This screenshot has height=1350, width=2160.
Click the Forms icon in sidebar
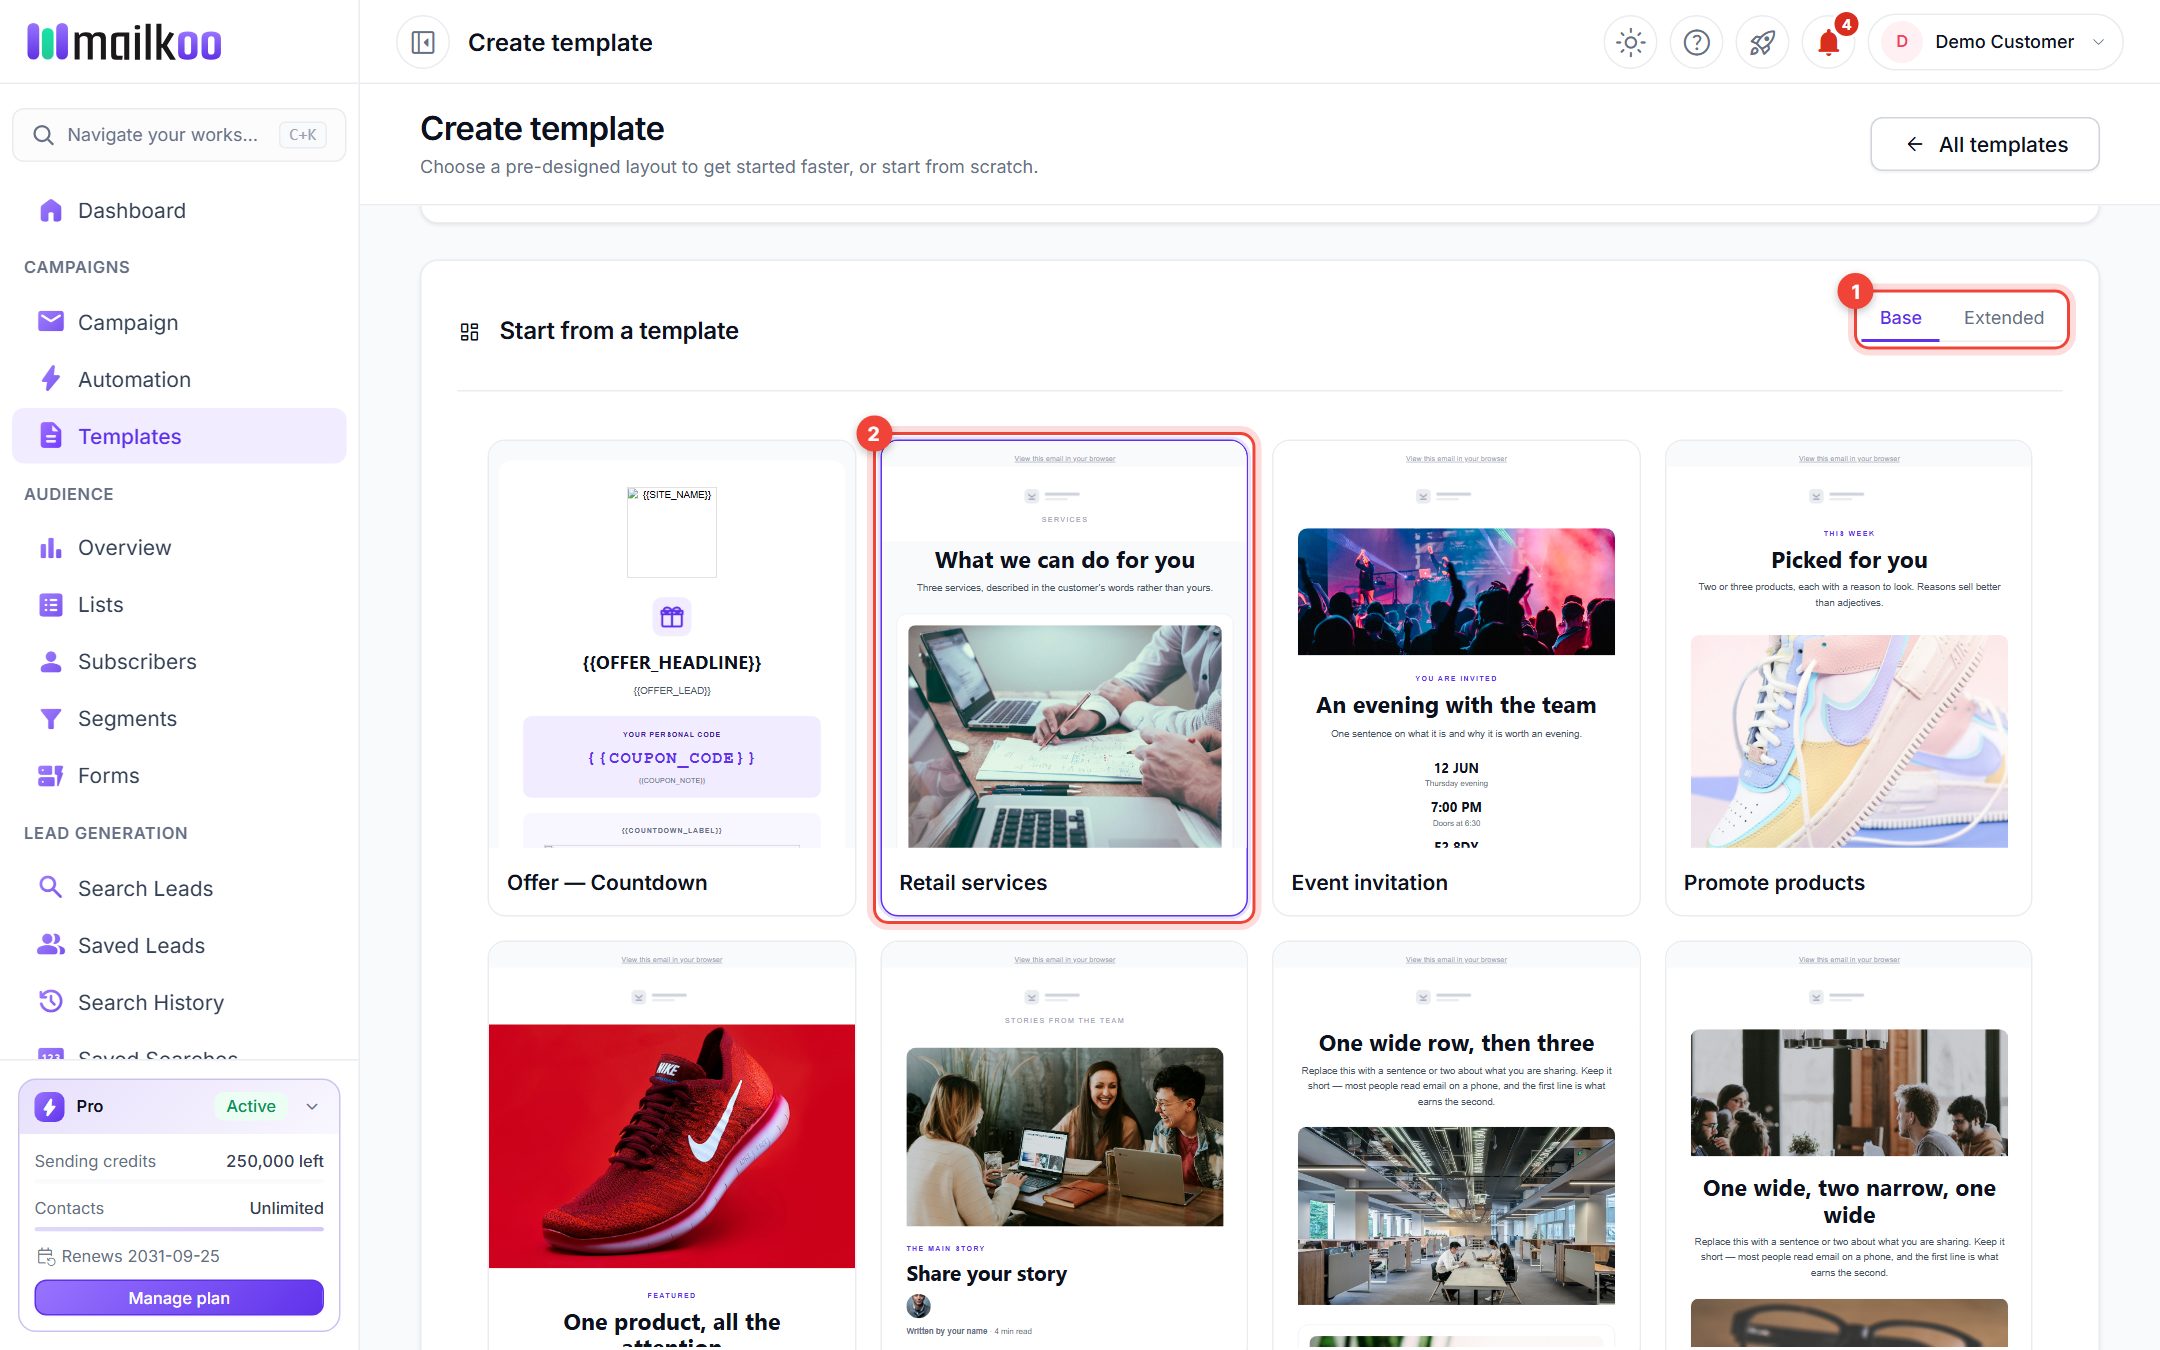coord(50,775)
